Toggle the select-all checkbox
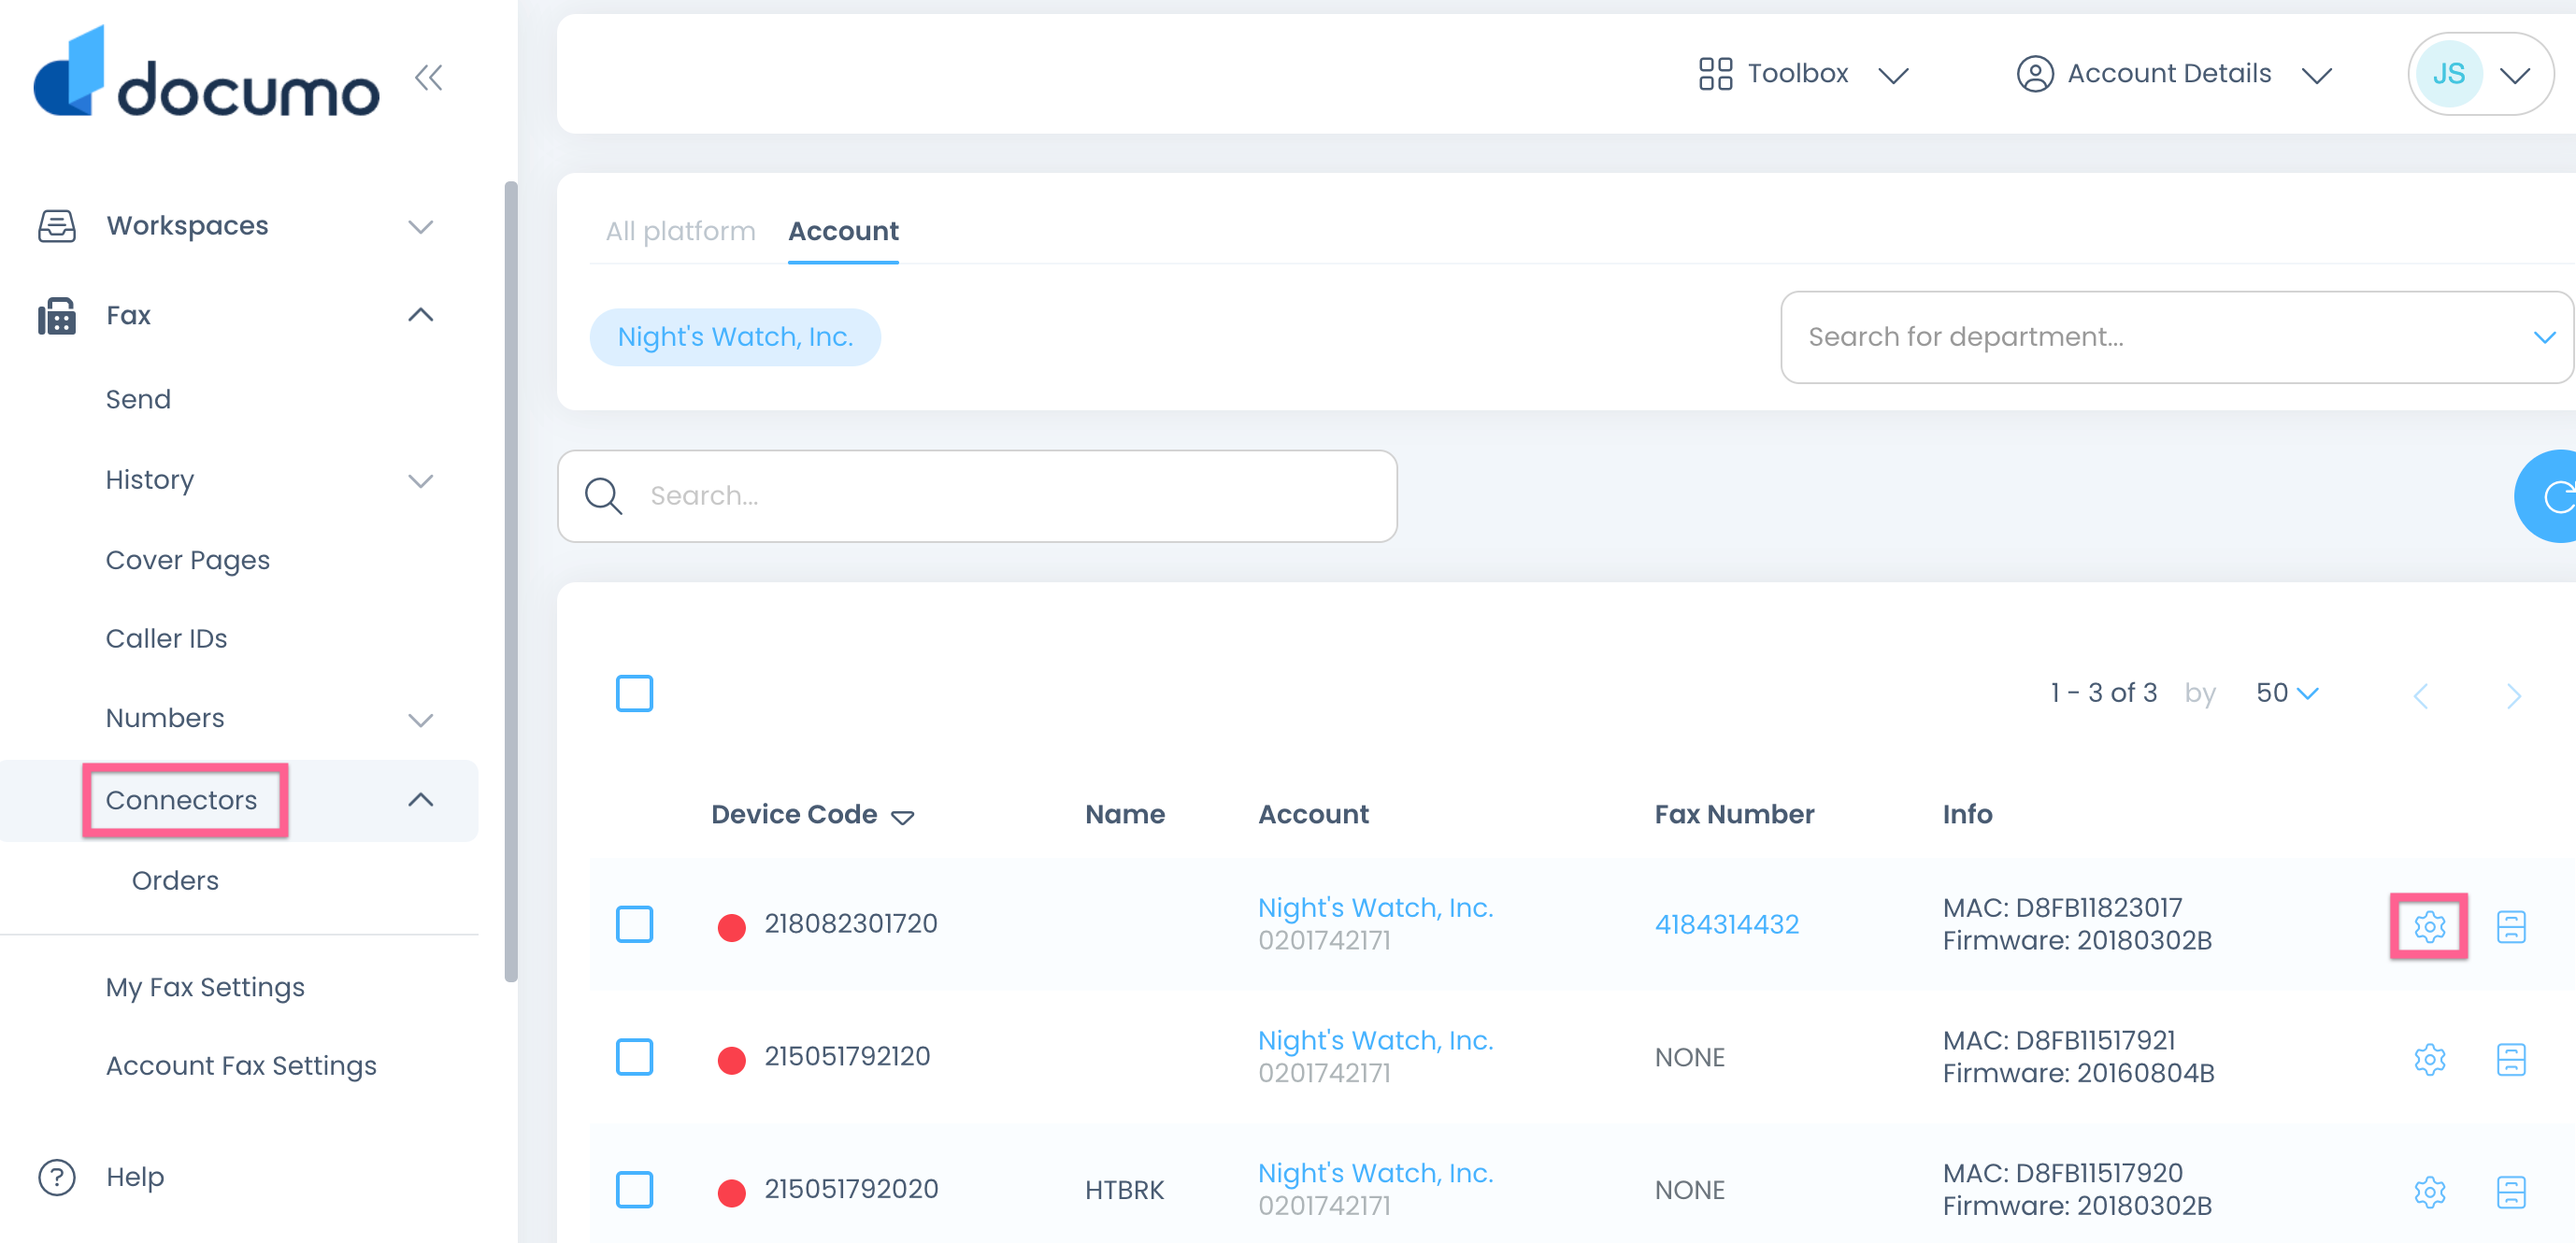Screen dimensions: 2576x1243 pyautogui.click(x=634, y=693)
